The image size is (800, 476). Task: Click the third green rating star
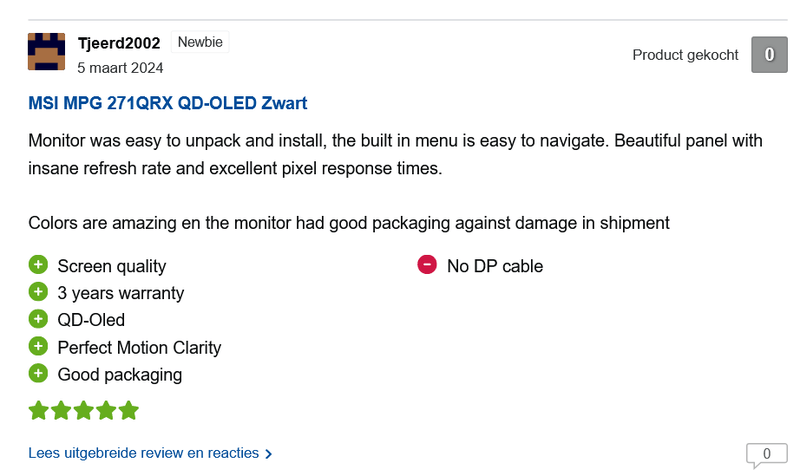point(83,410)
